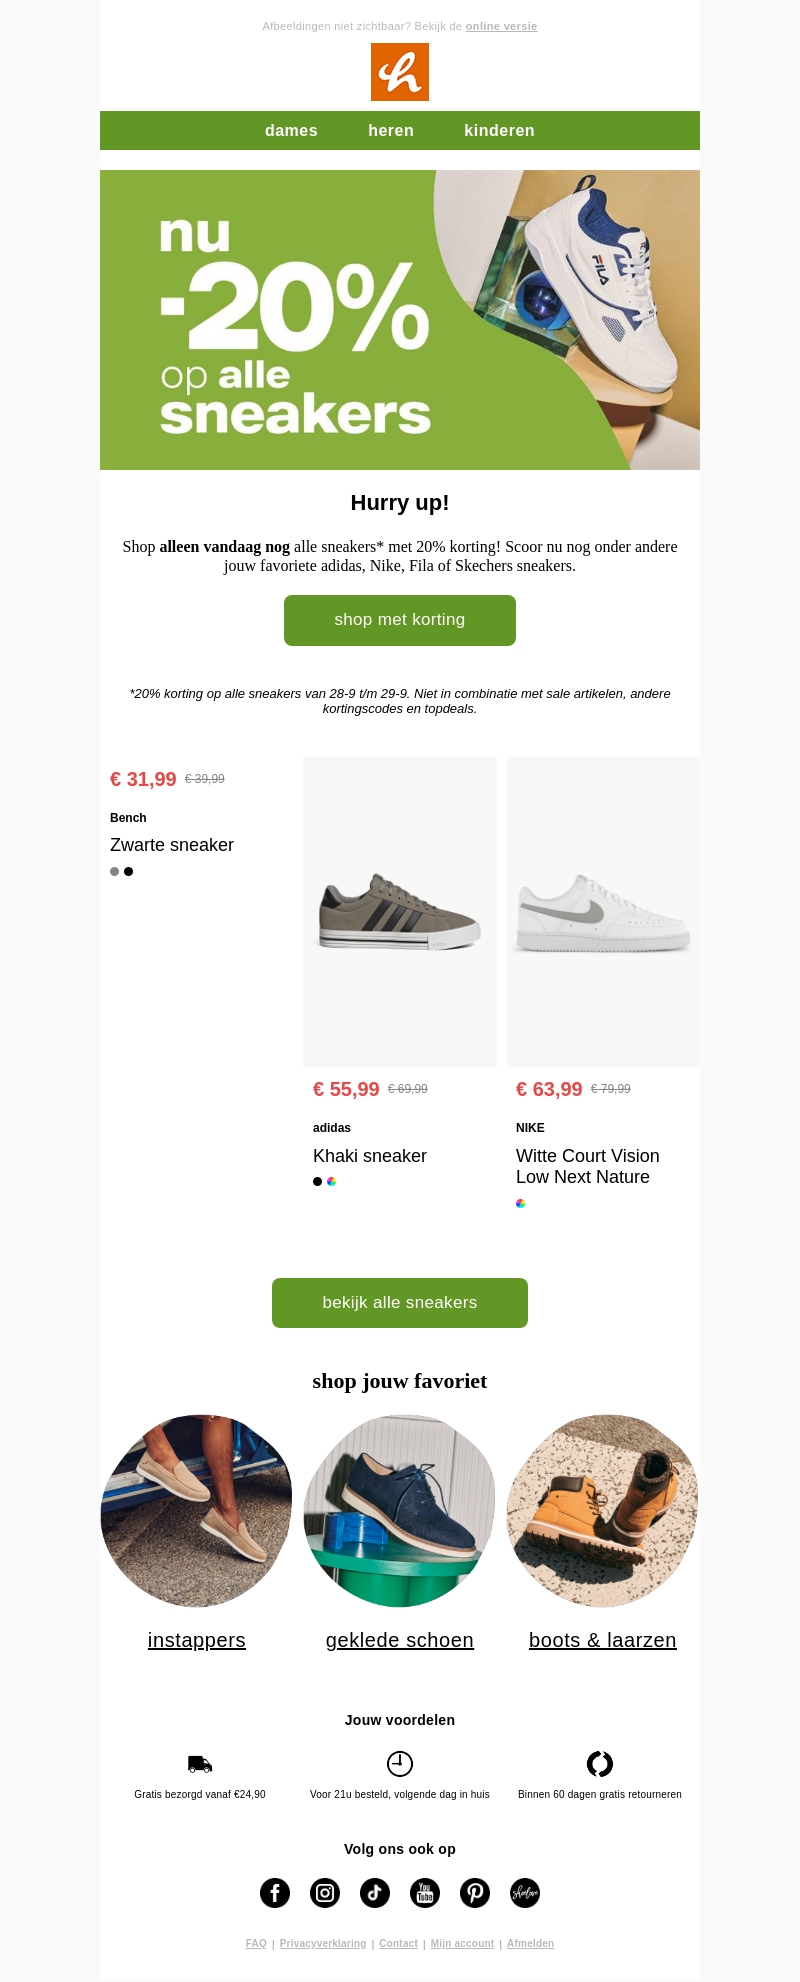Screen dimensions: 800x1982
Task: Open the Facebook social page
Action: coord(275,1893)
